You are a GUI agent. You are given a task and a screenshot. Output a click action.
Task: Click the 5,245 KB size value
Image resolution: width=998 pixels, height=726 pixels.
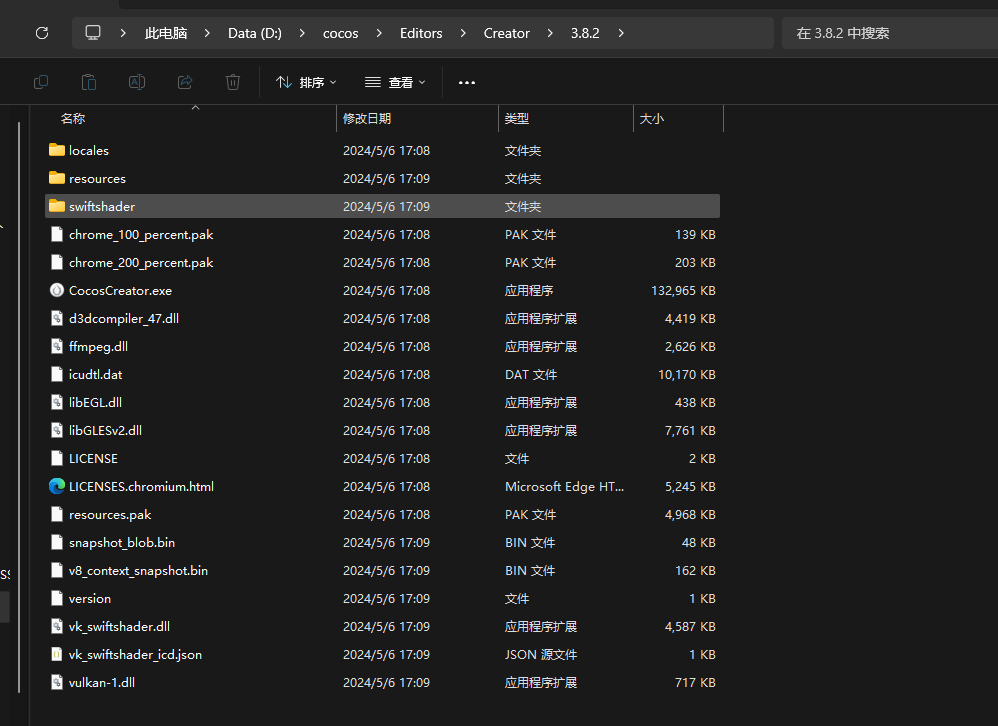coord(690,486)
